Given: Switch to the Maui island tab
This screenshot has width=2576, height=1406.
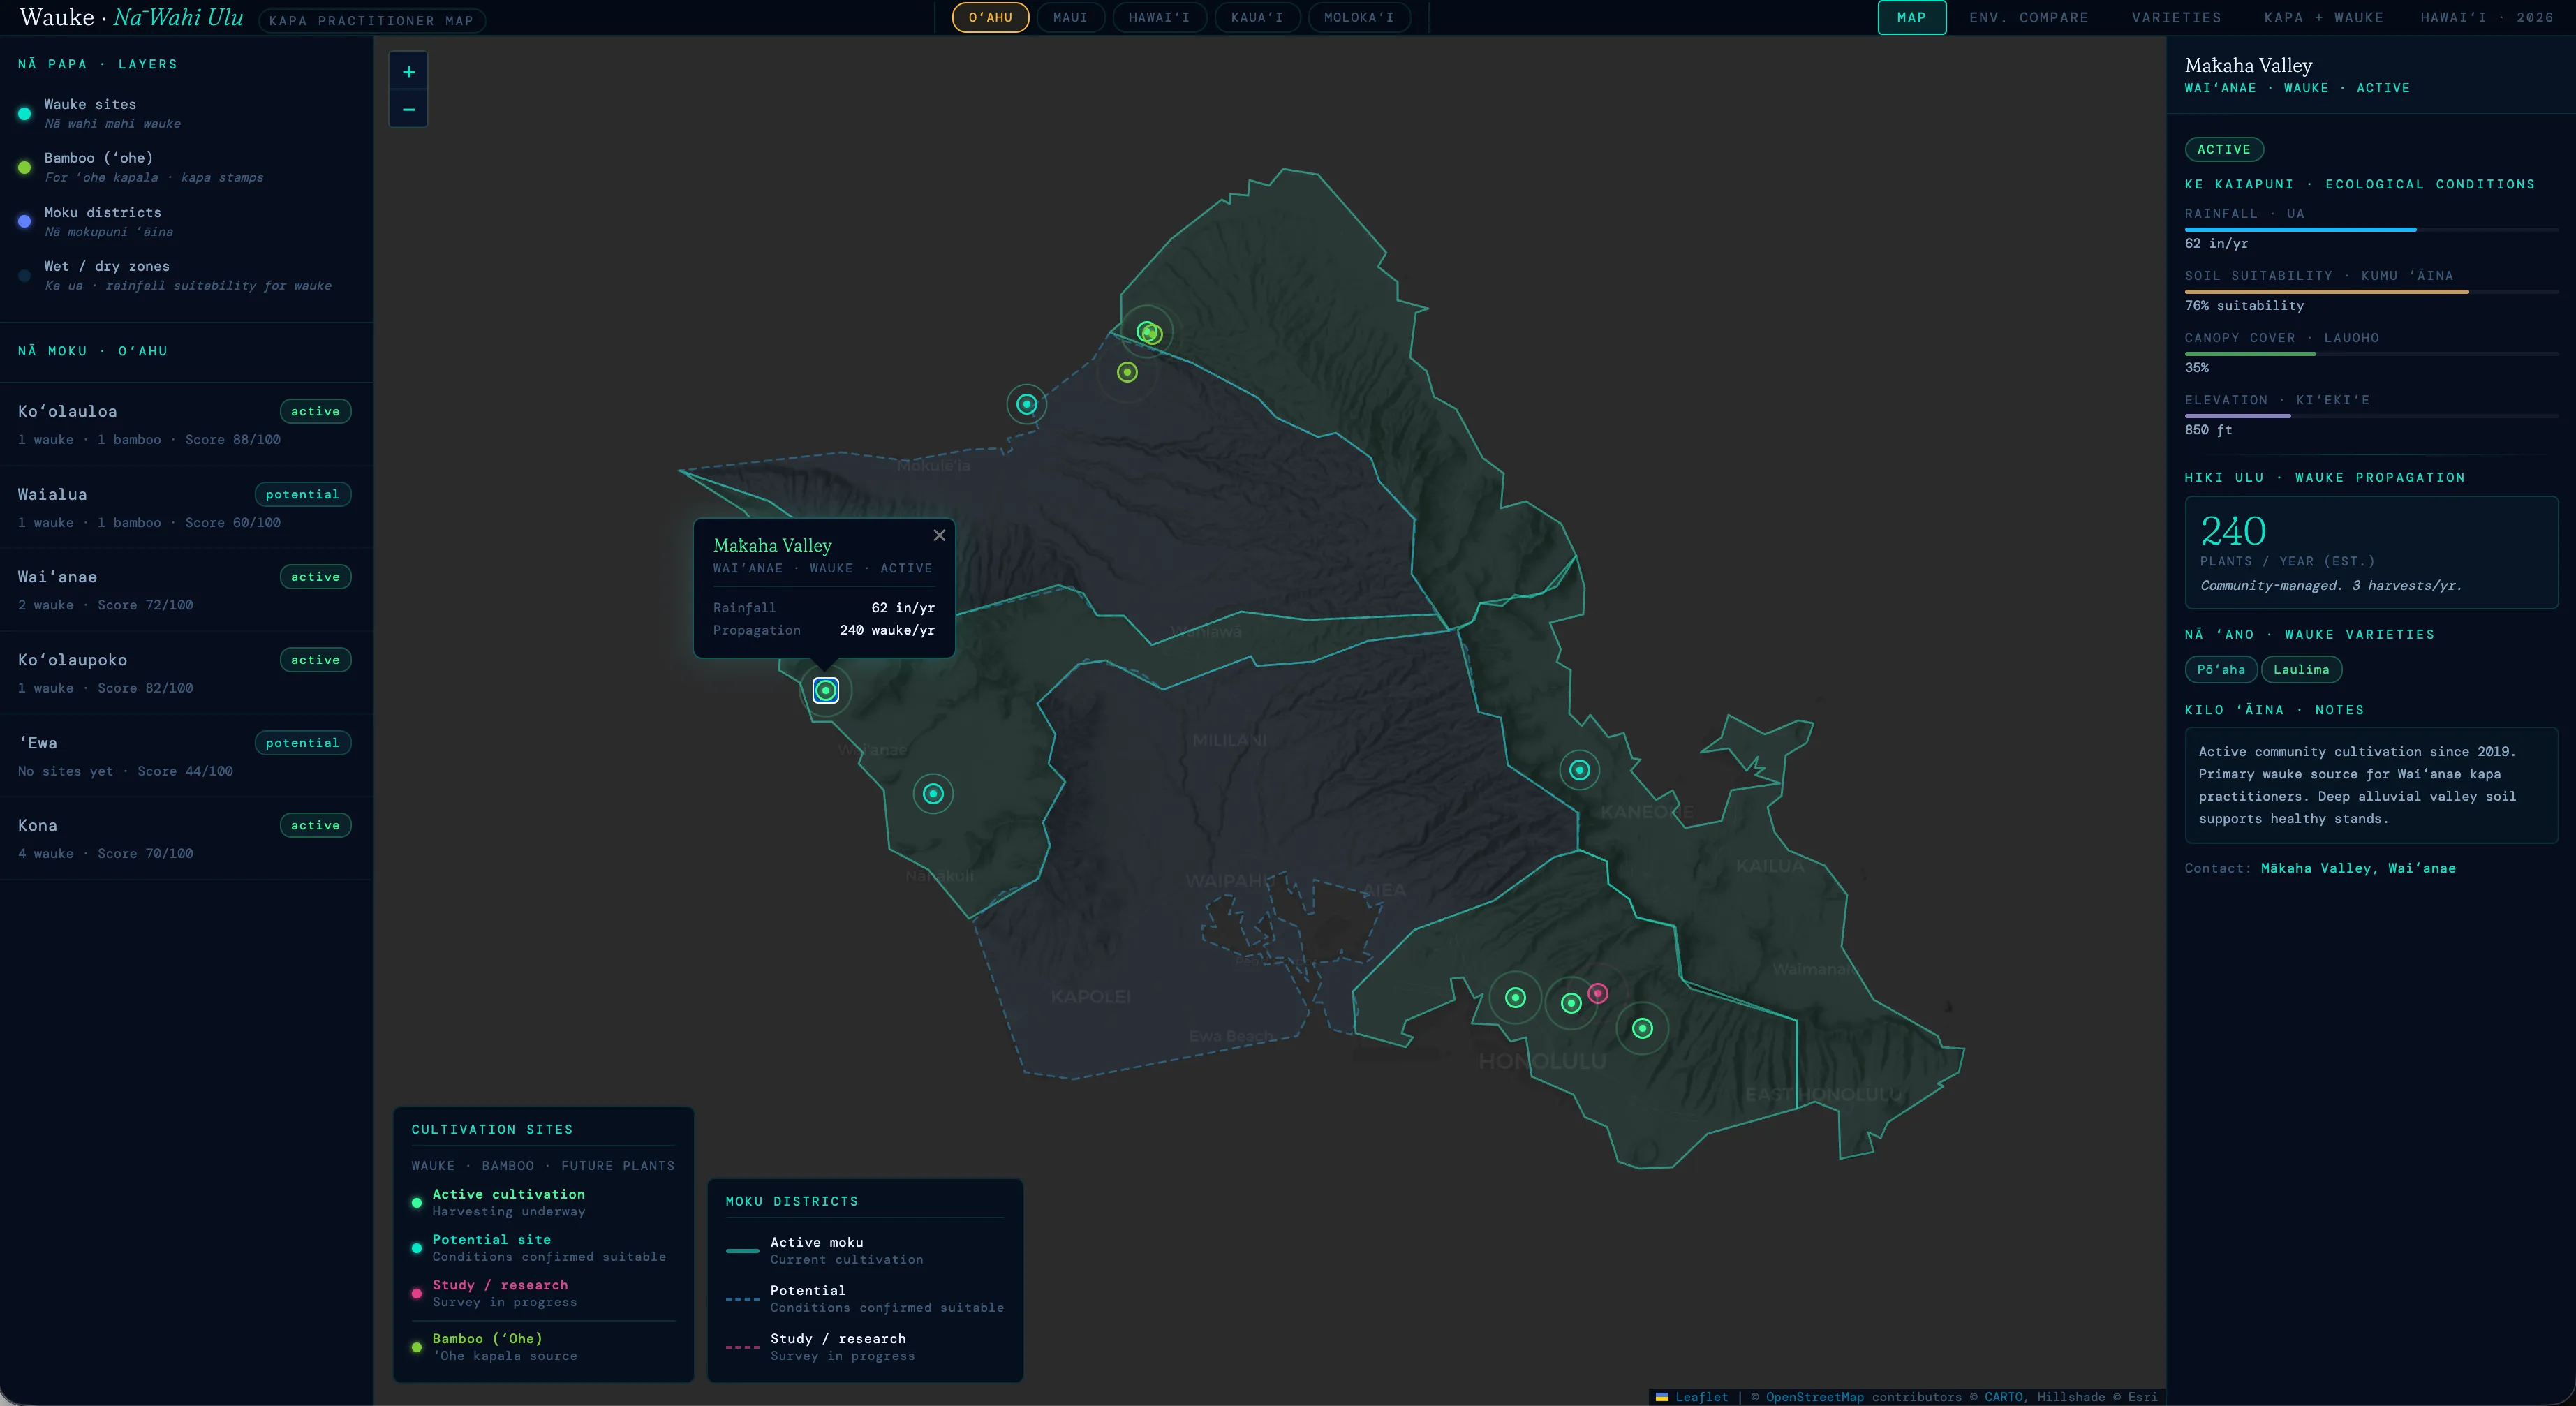Looking at the screenshot, I should [x=1070, y=18].
